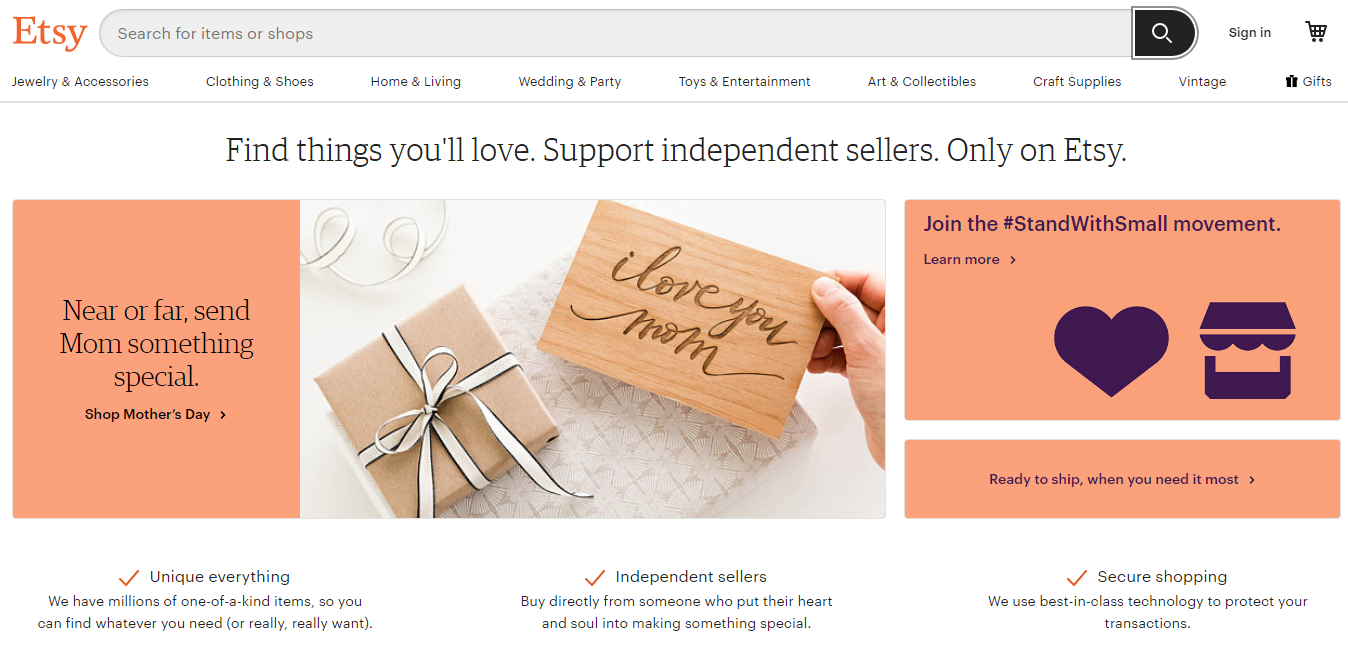1348x647 pixels.
Task: Click the gift icon beside Gifts
Action: pyautogui.click(x=1291, y=82)
